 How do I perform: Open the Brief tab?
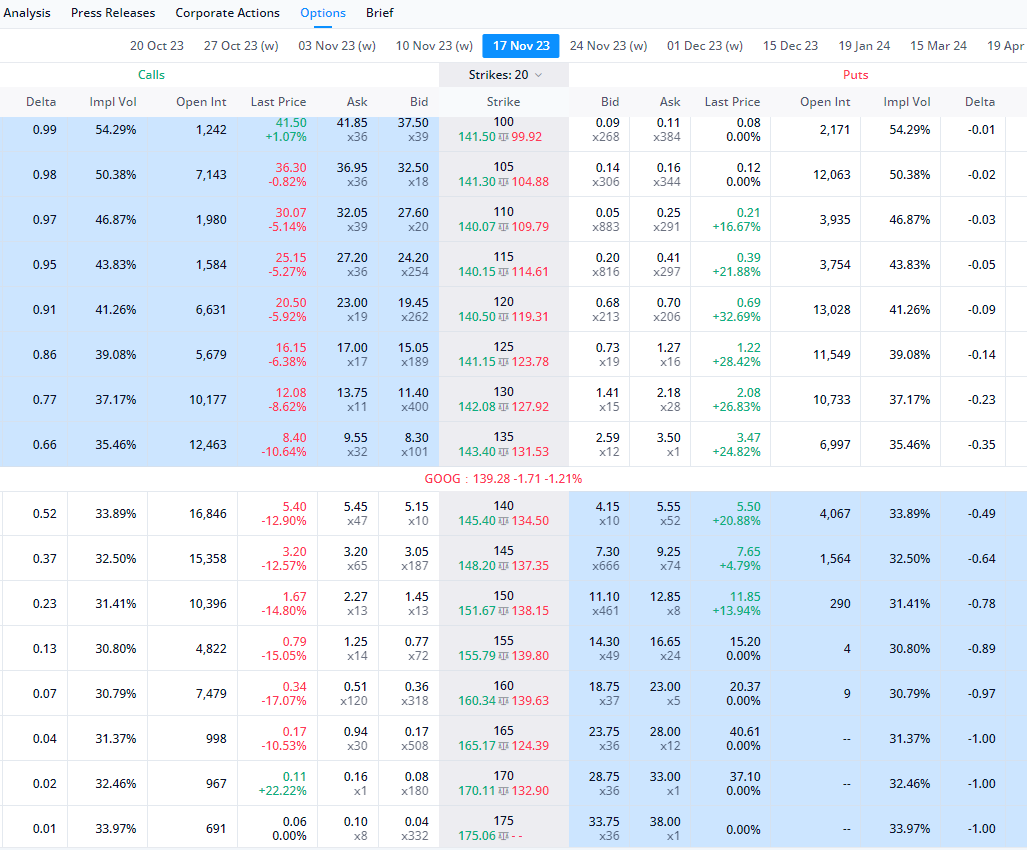tap(379, 13)
